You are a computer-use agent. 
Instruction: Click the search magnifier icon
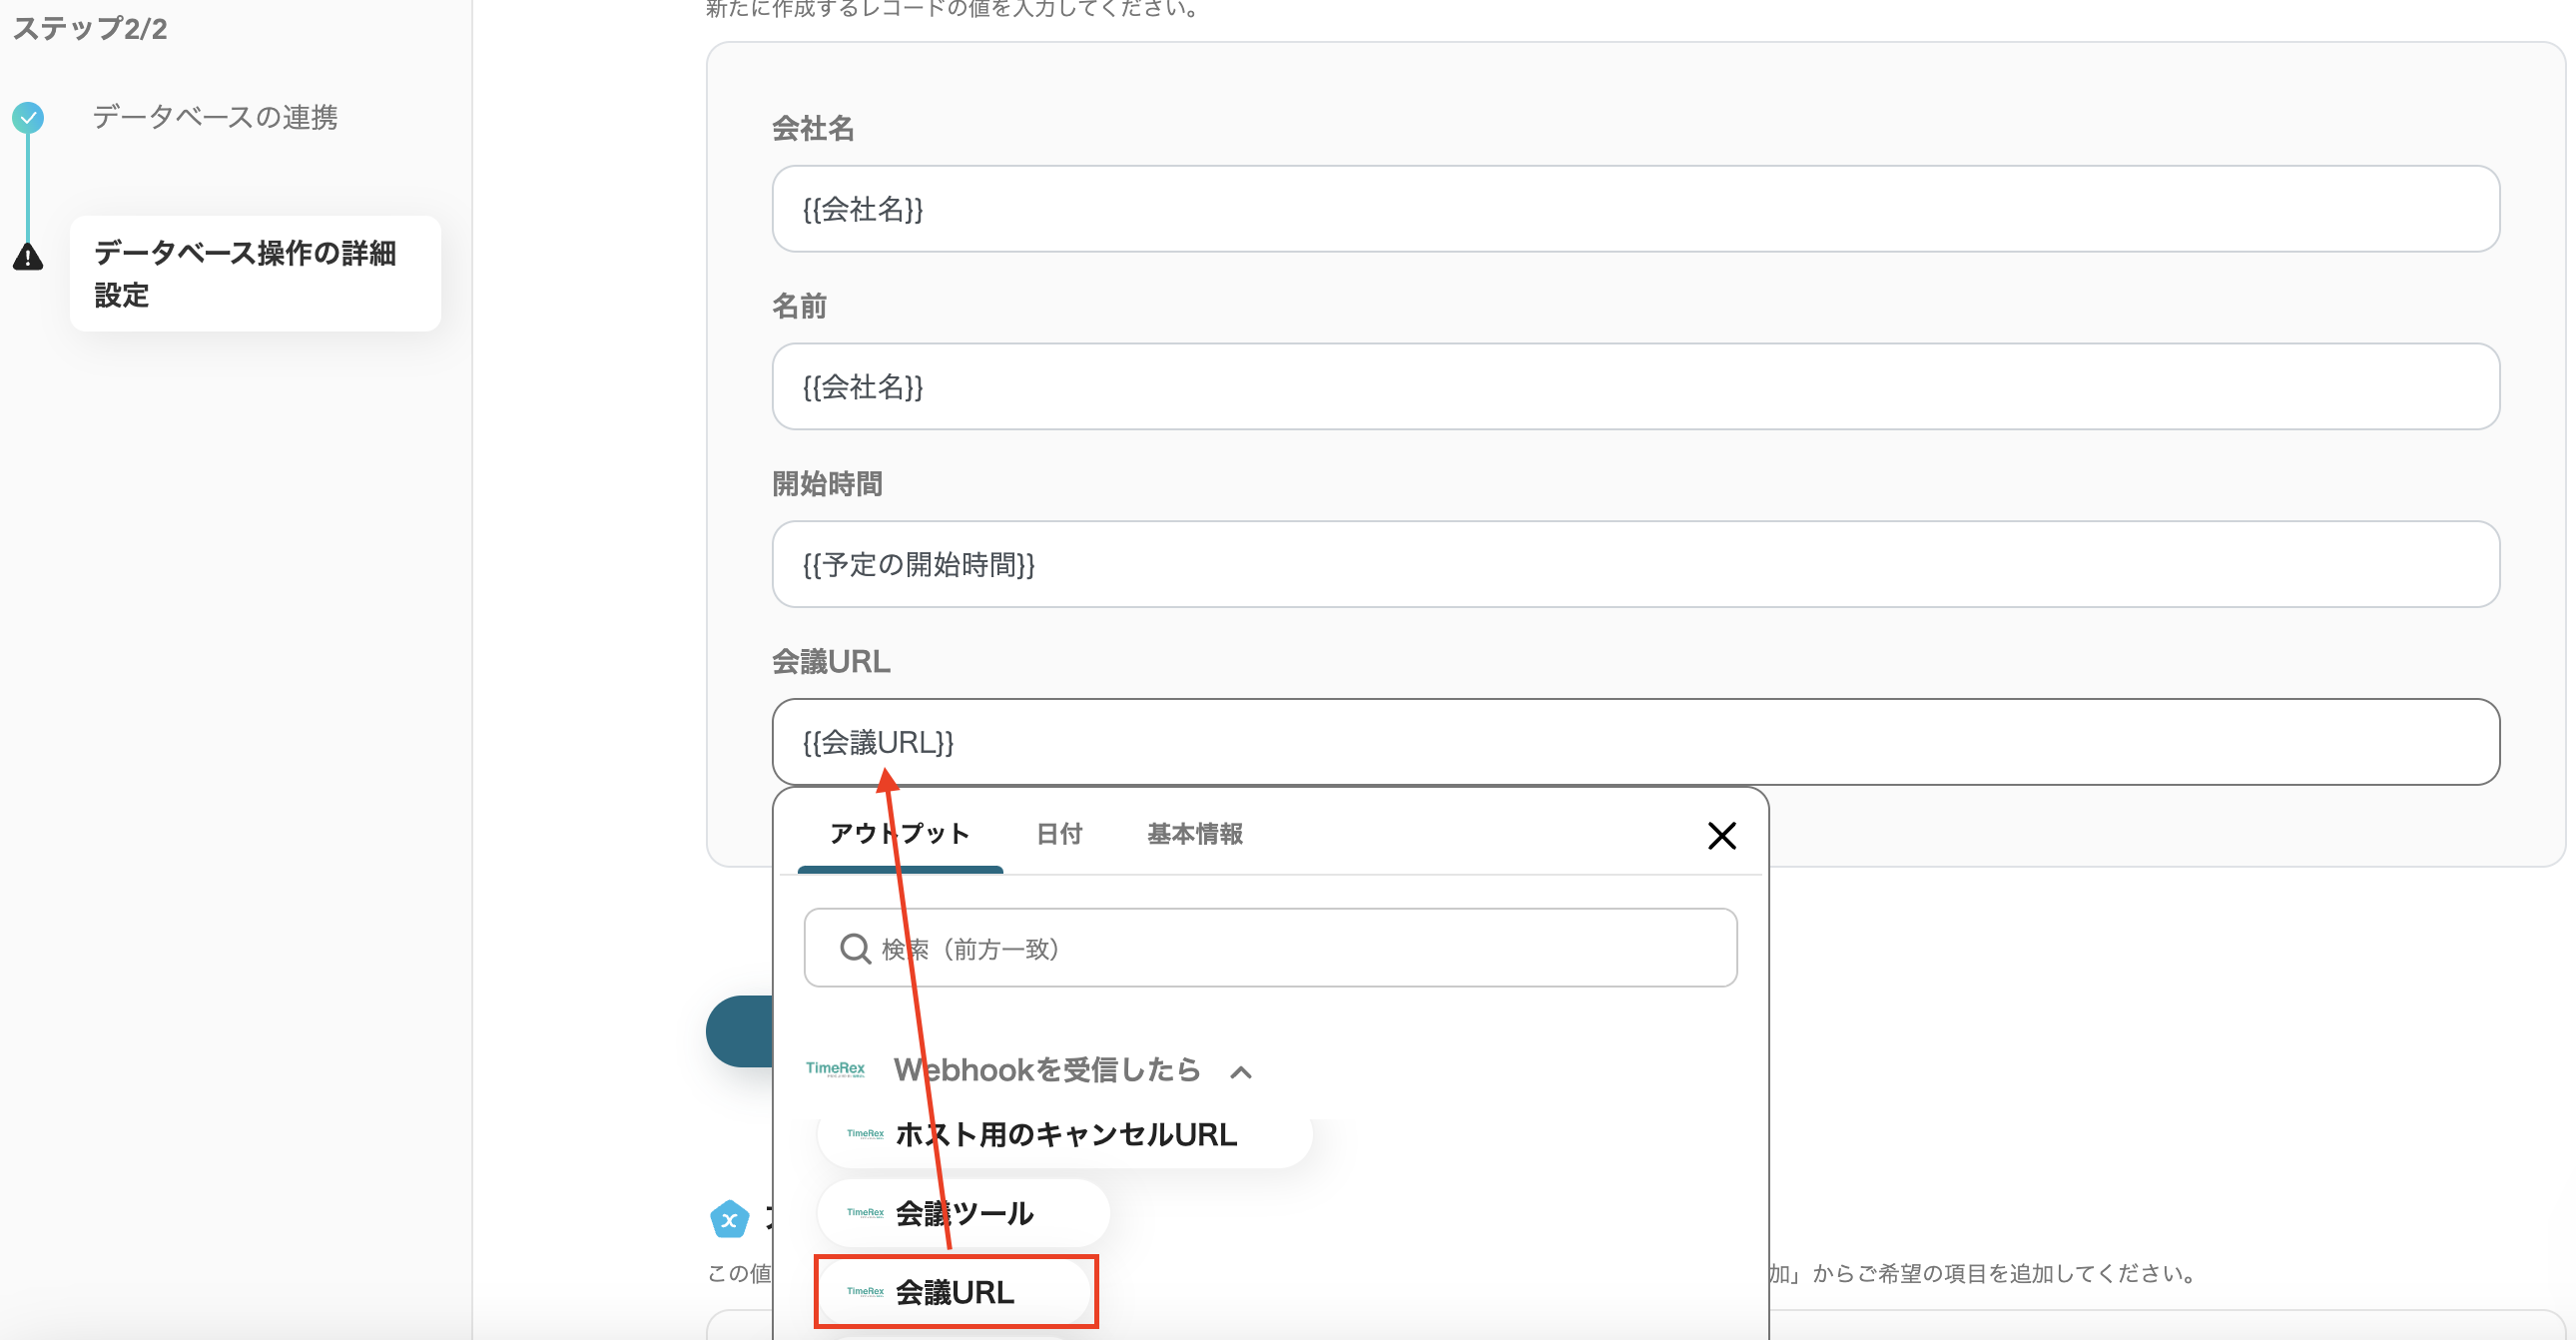coord(854,948)
